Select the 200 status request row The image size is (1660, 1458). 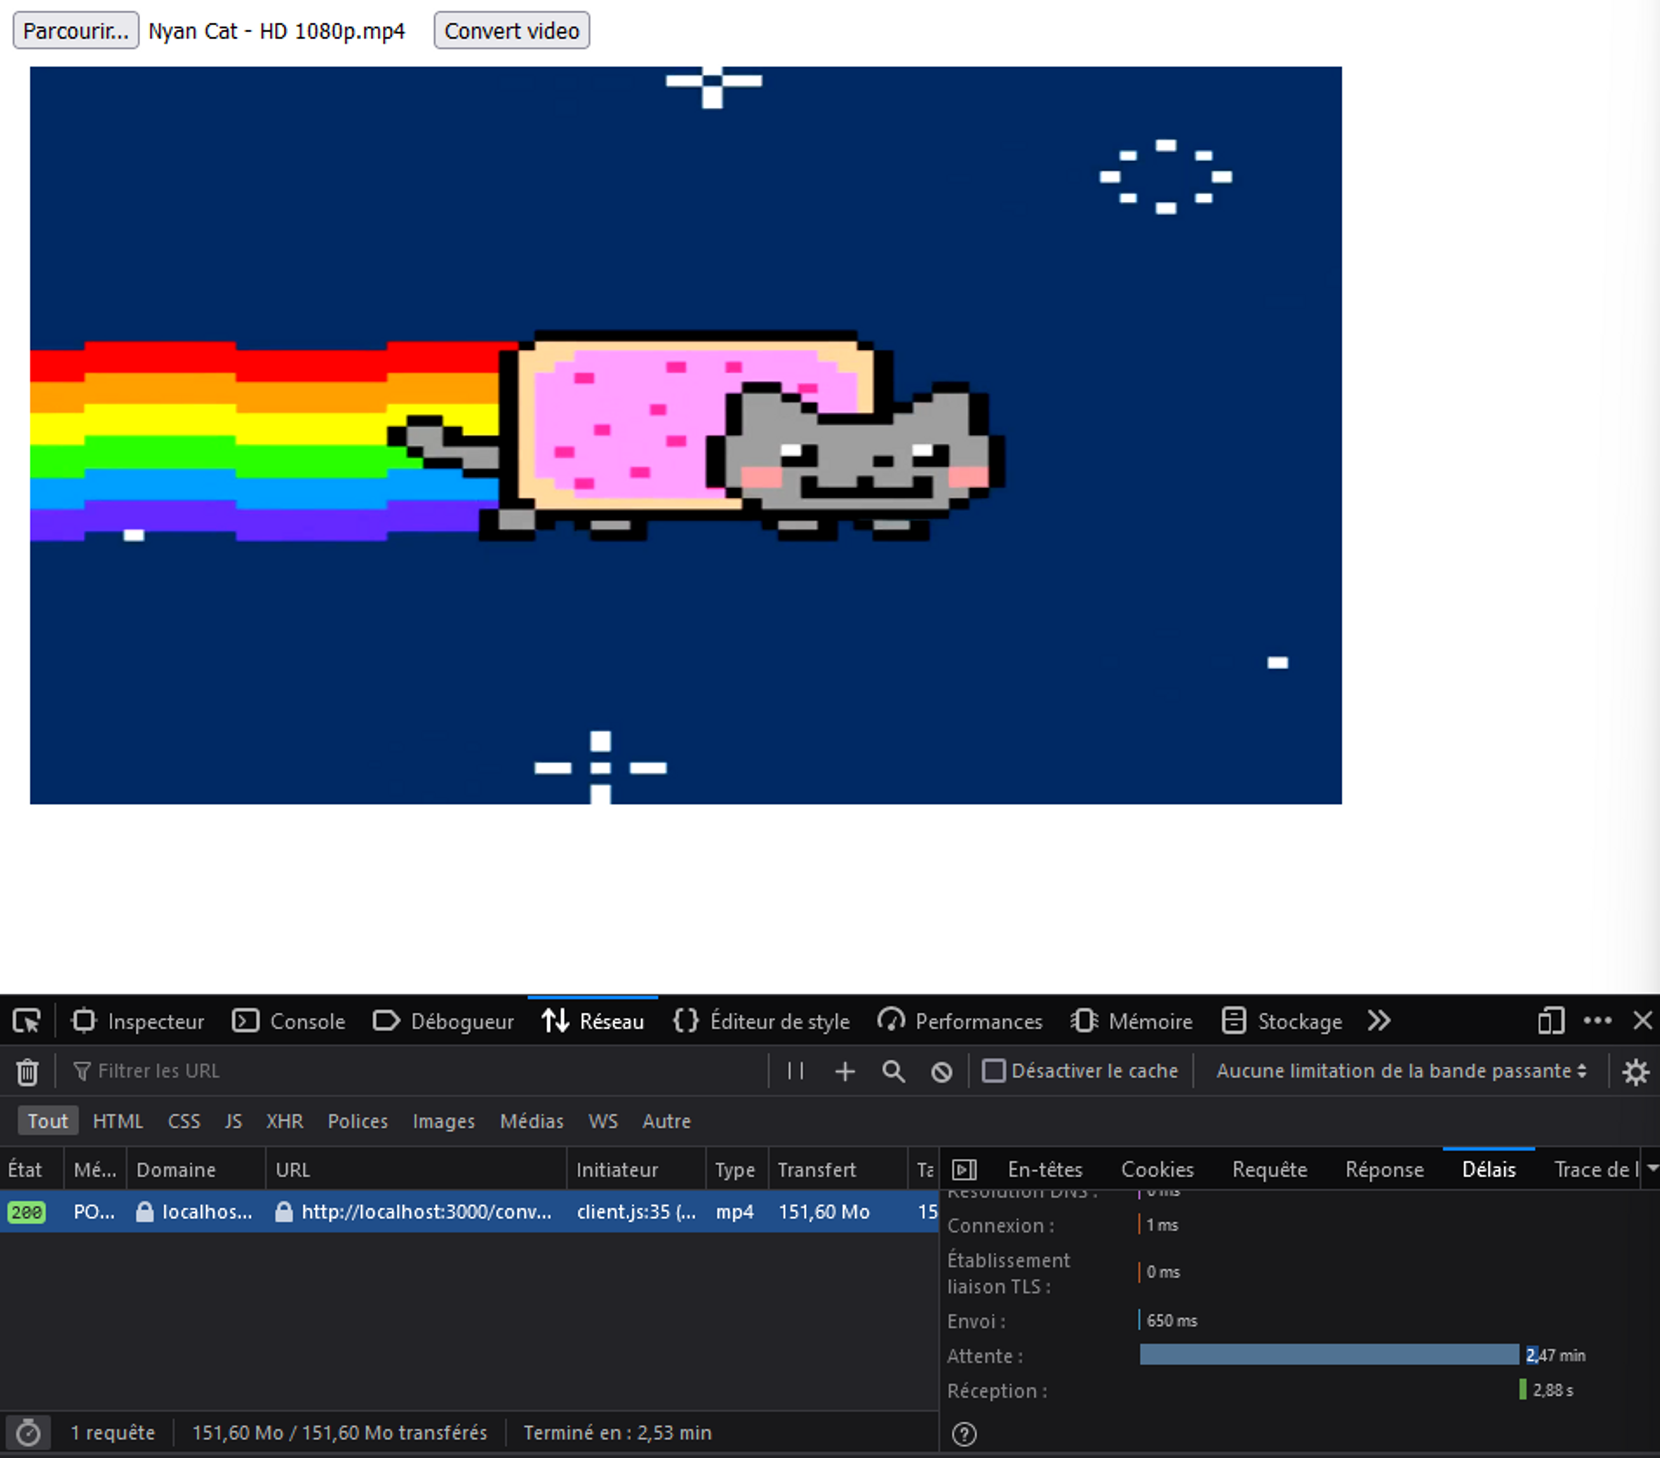(x=469, y=1212)
